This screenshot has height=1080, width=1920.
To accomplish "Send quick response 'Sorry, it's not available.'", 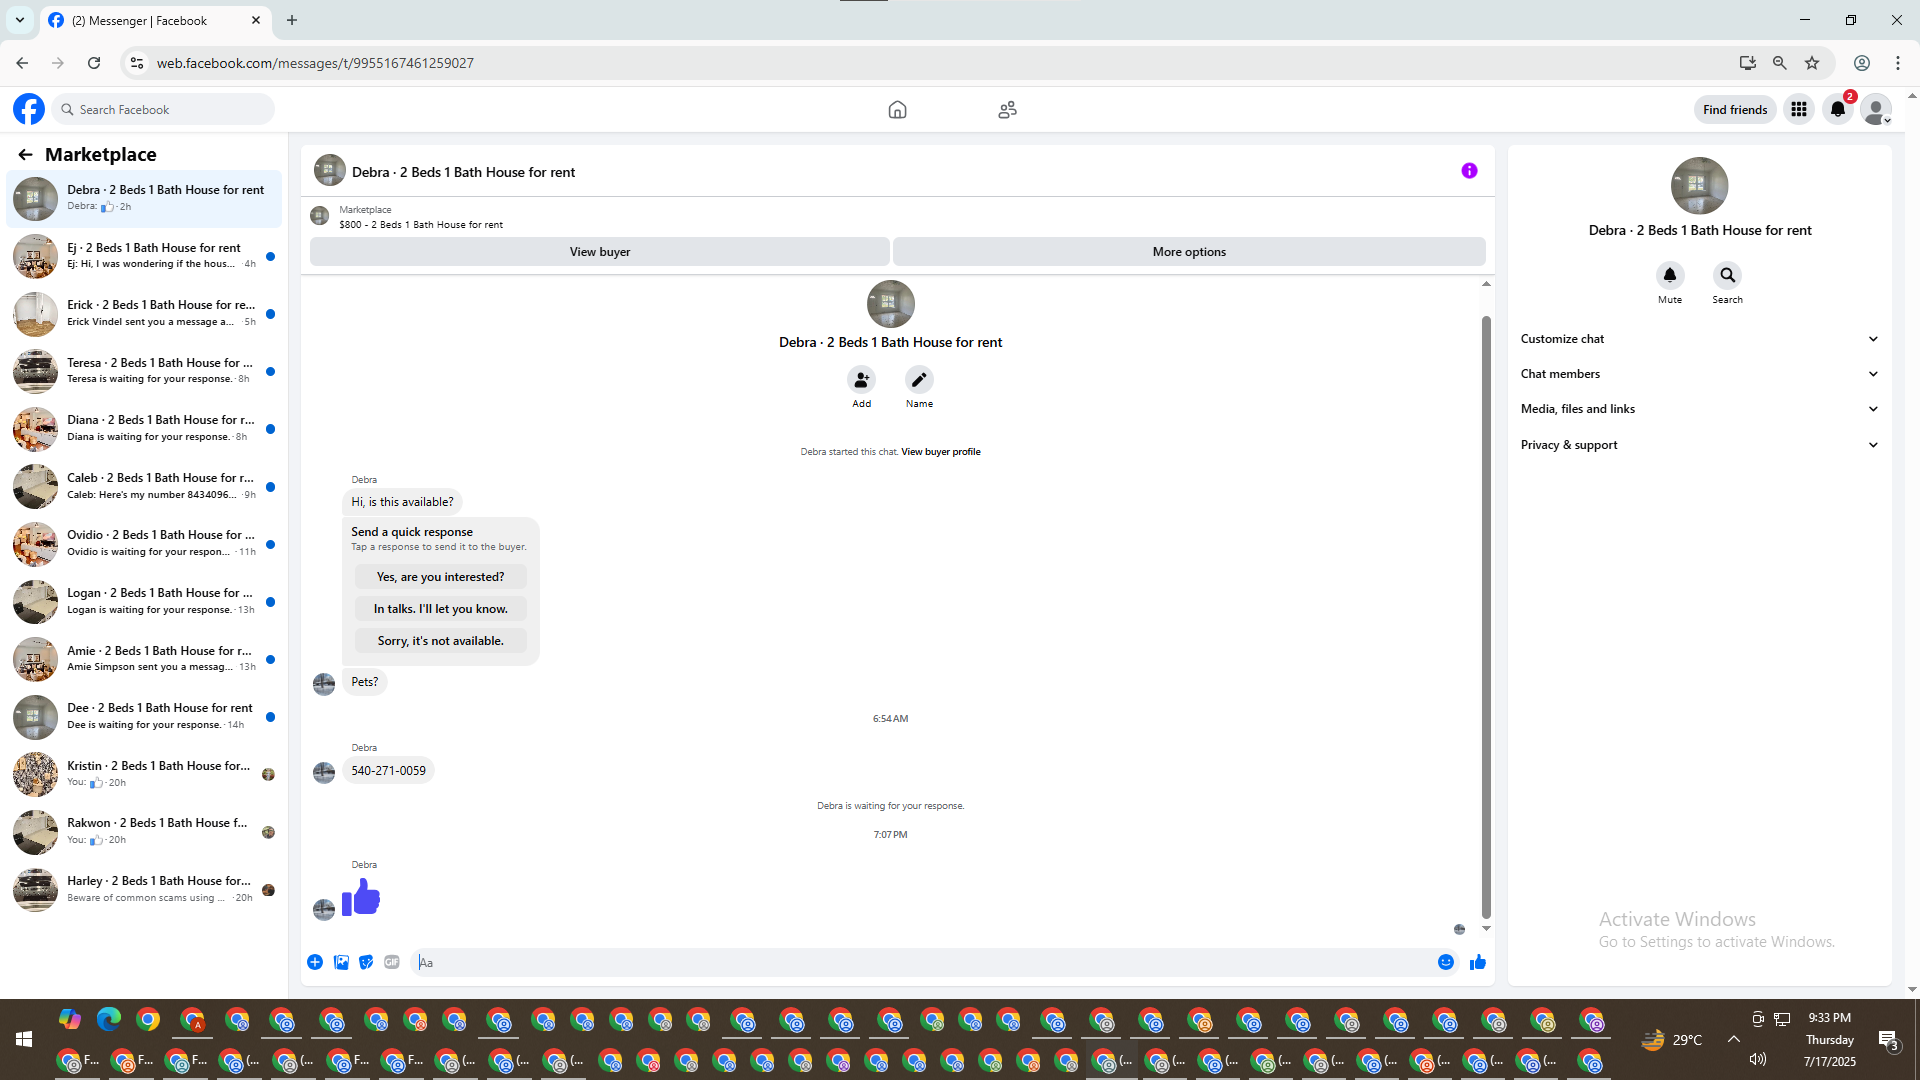I will coord(440,641).
